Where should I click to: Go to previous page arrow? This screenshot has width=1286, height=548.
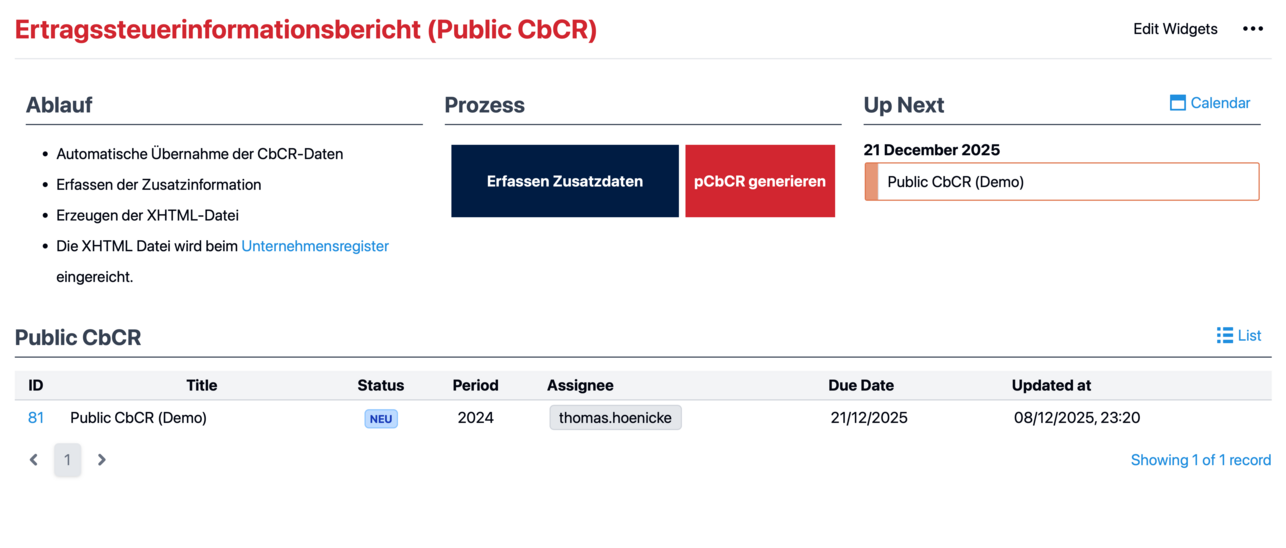[x=34, y=460]
